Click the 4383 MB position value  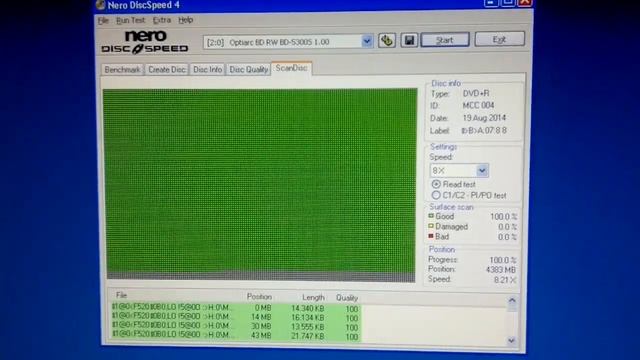click(501, 270)
